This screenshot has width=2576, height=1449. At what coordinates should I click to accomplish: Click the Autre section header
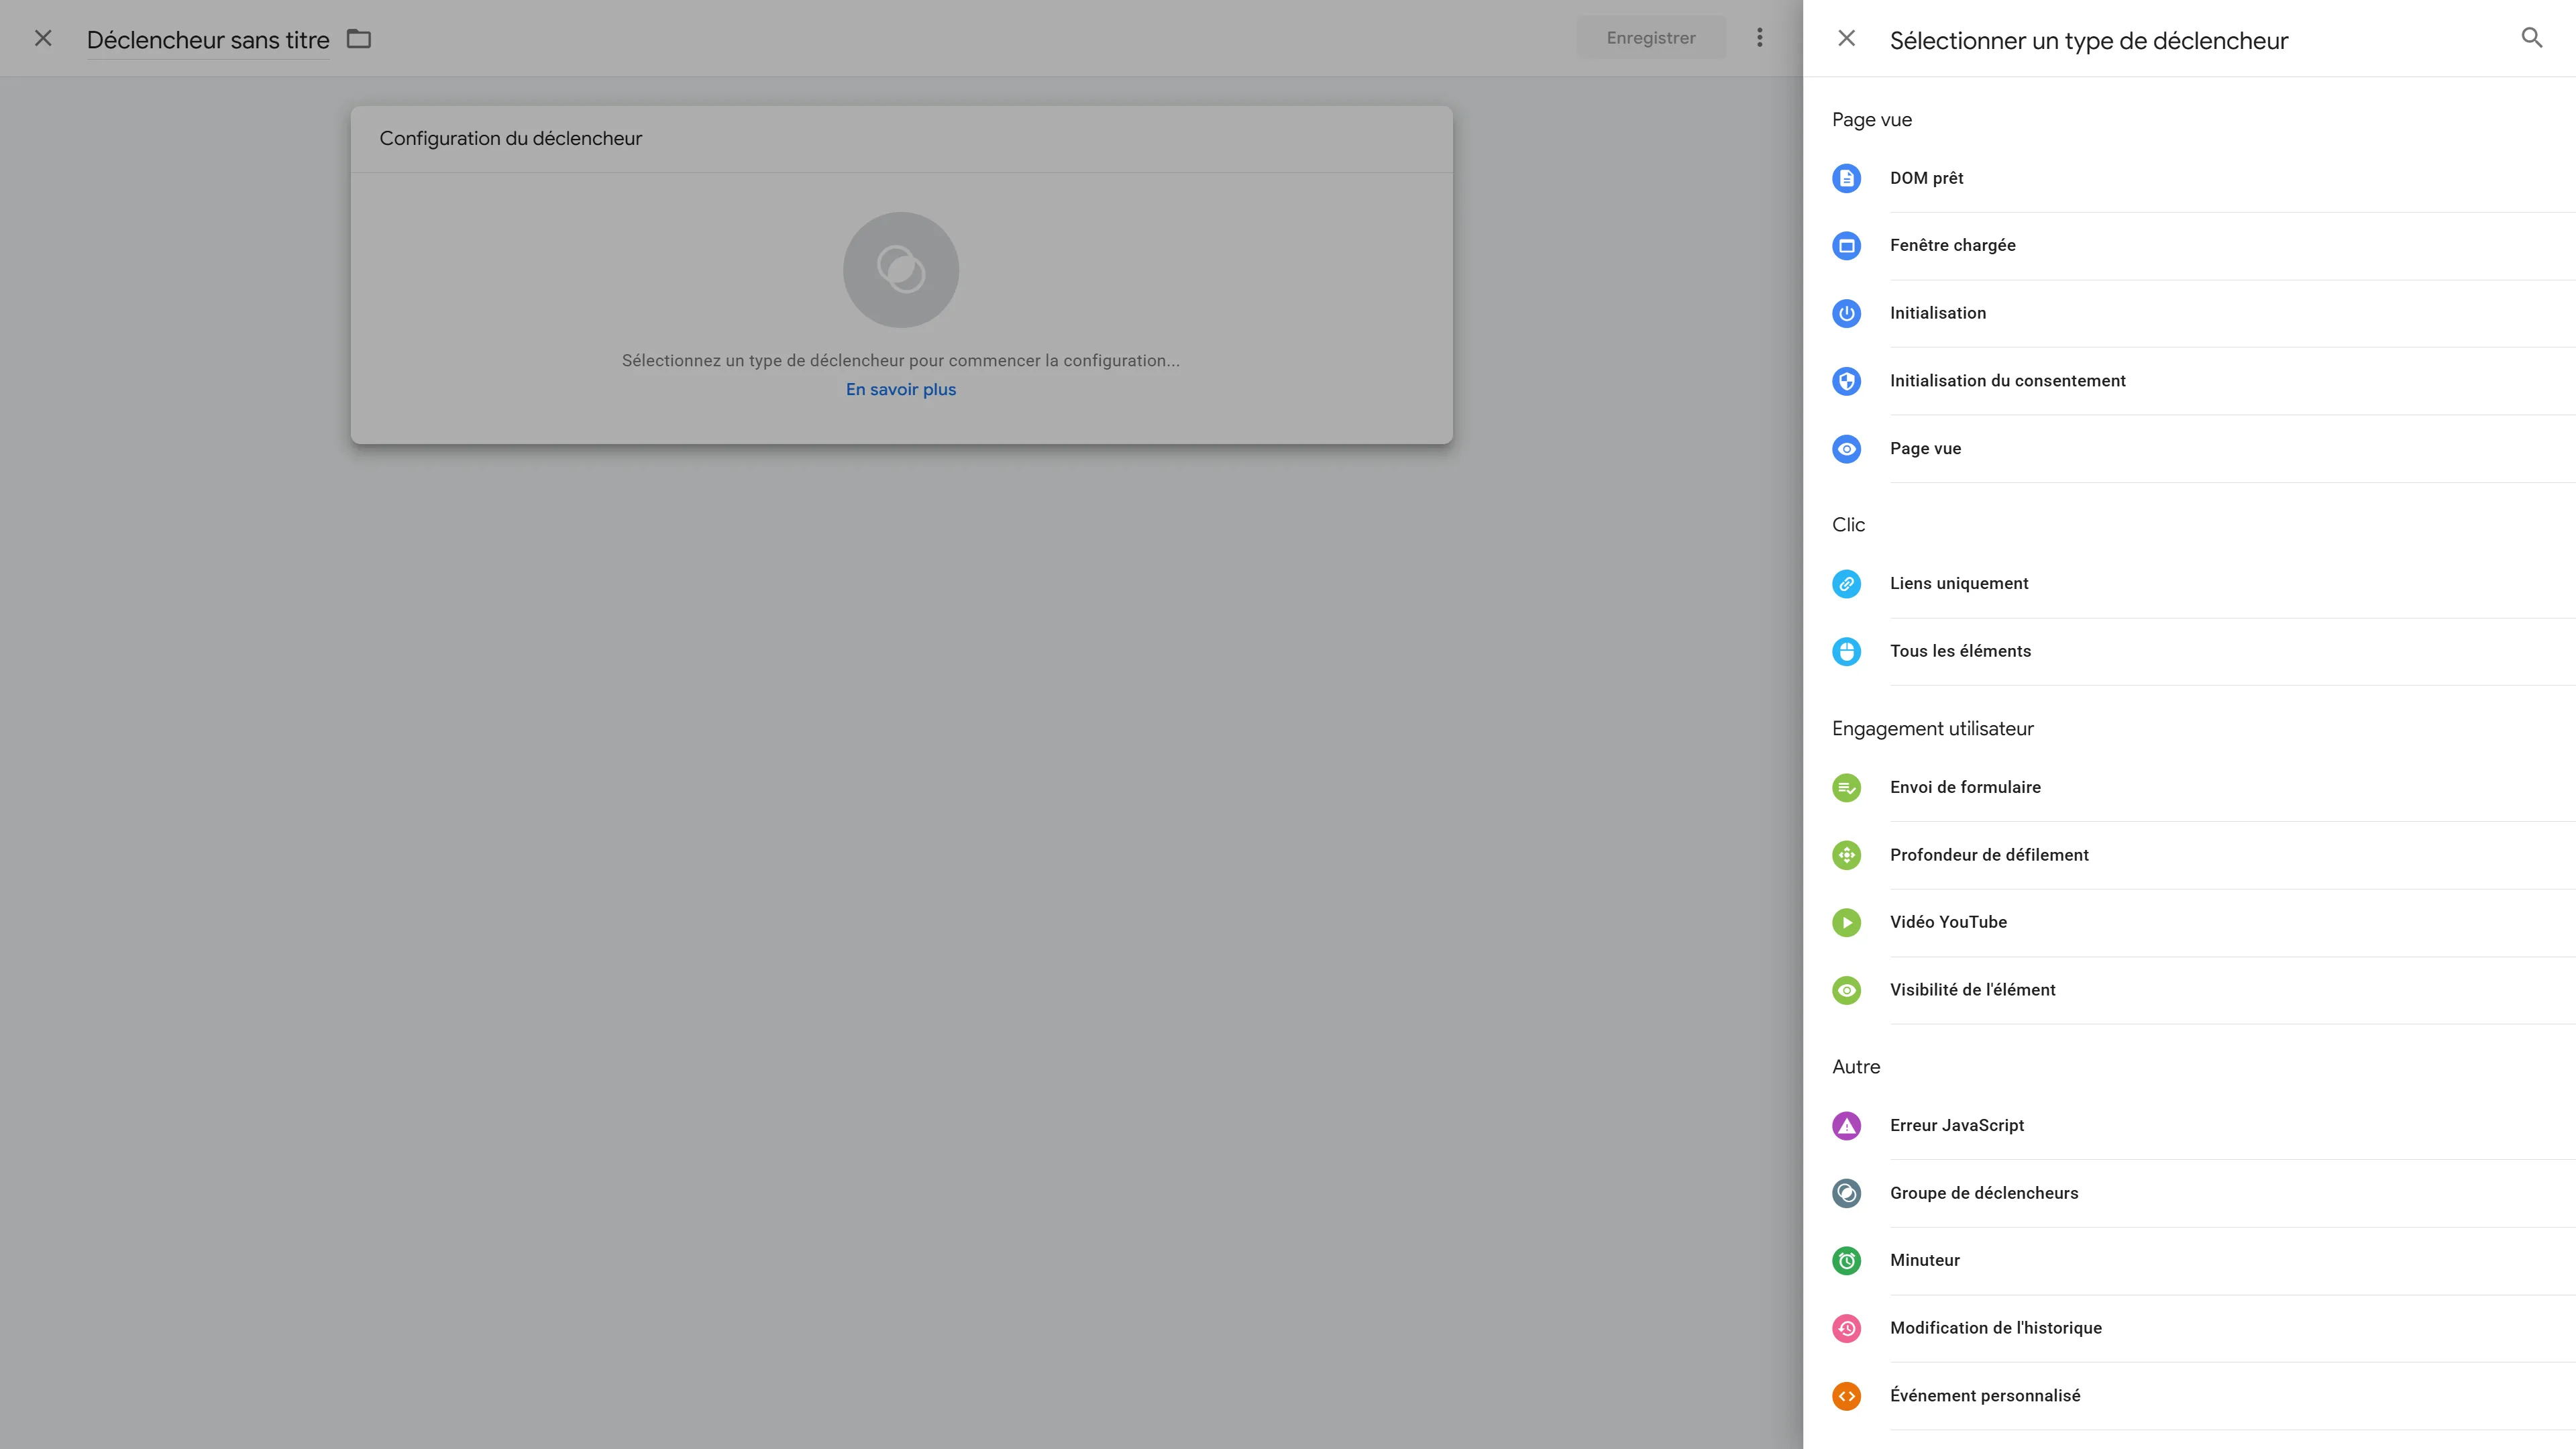tap(1855, 1067)
